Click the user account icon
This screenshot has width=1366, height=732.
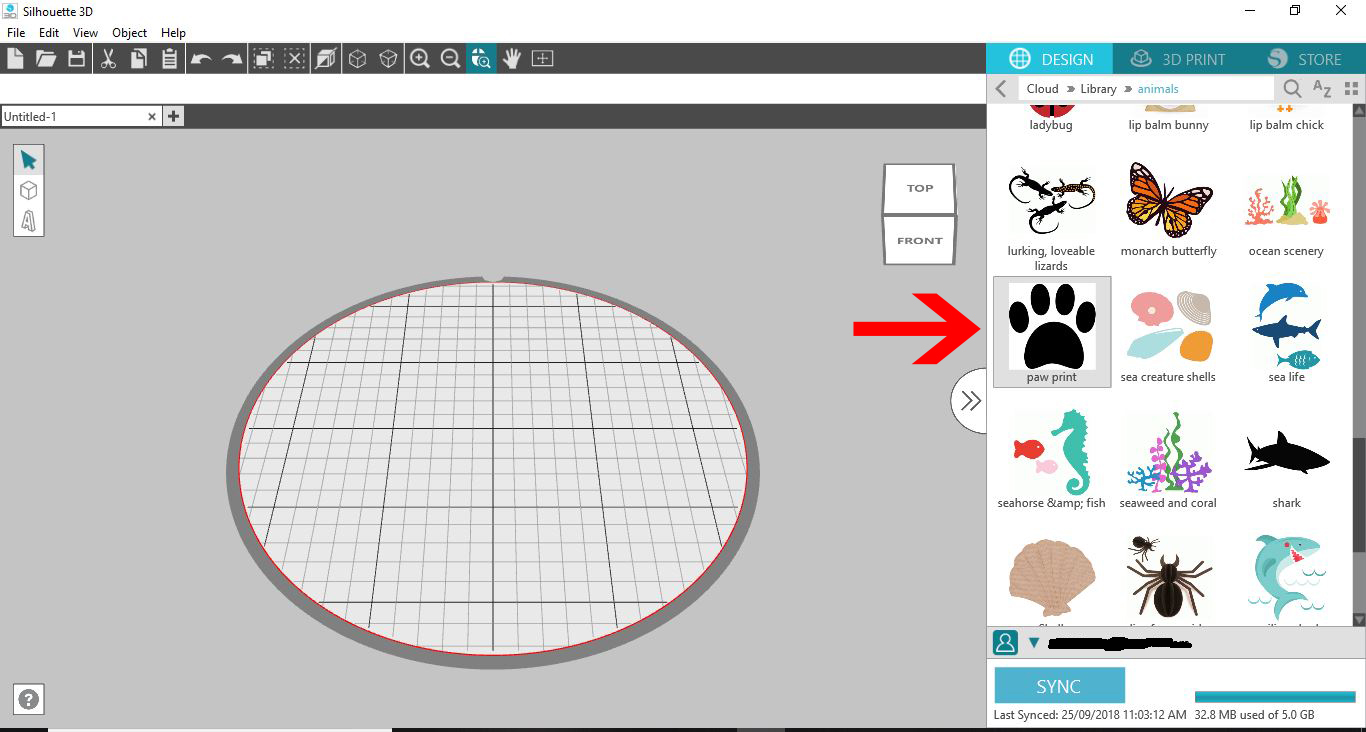pos(1005,642)
